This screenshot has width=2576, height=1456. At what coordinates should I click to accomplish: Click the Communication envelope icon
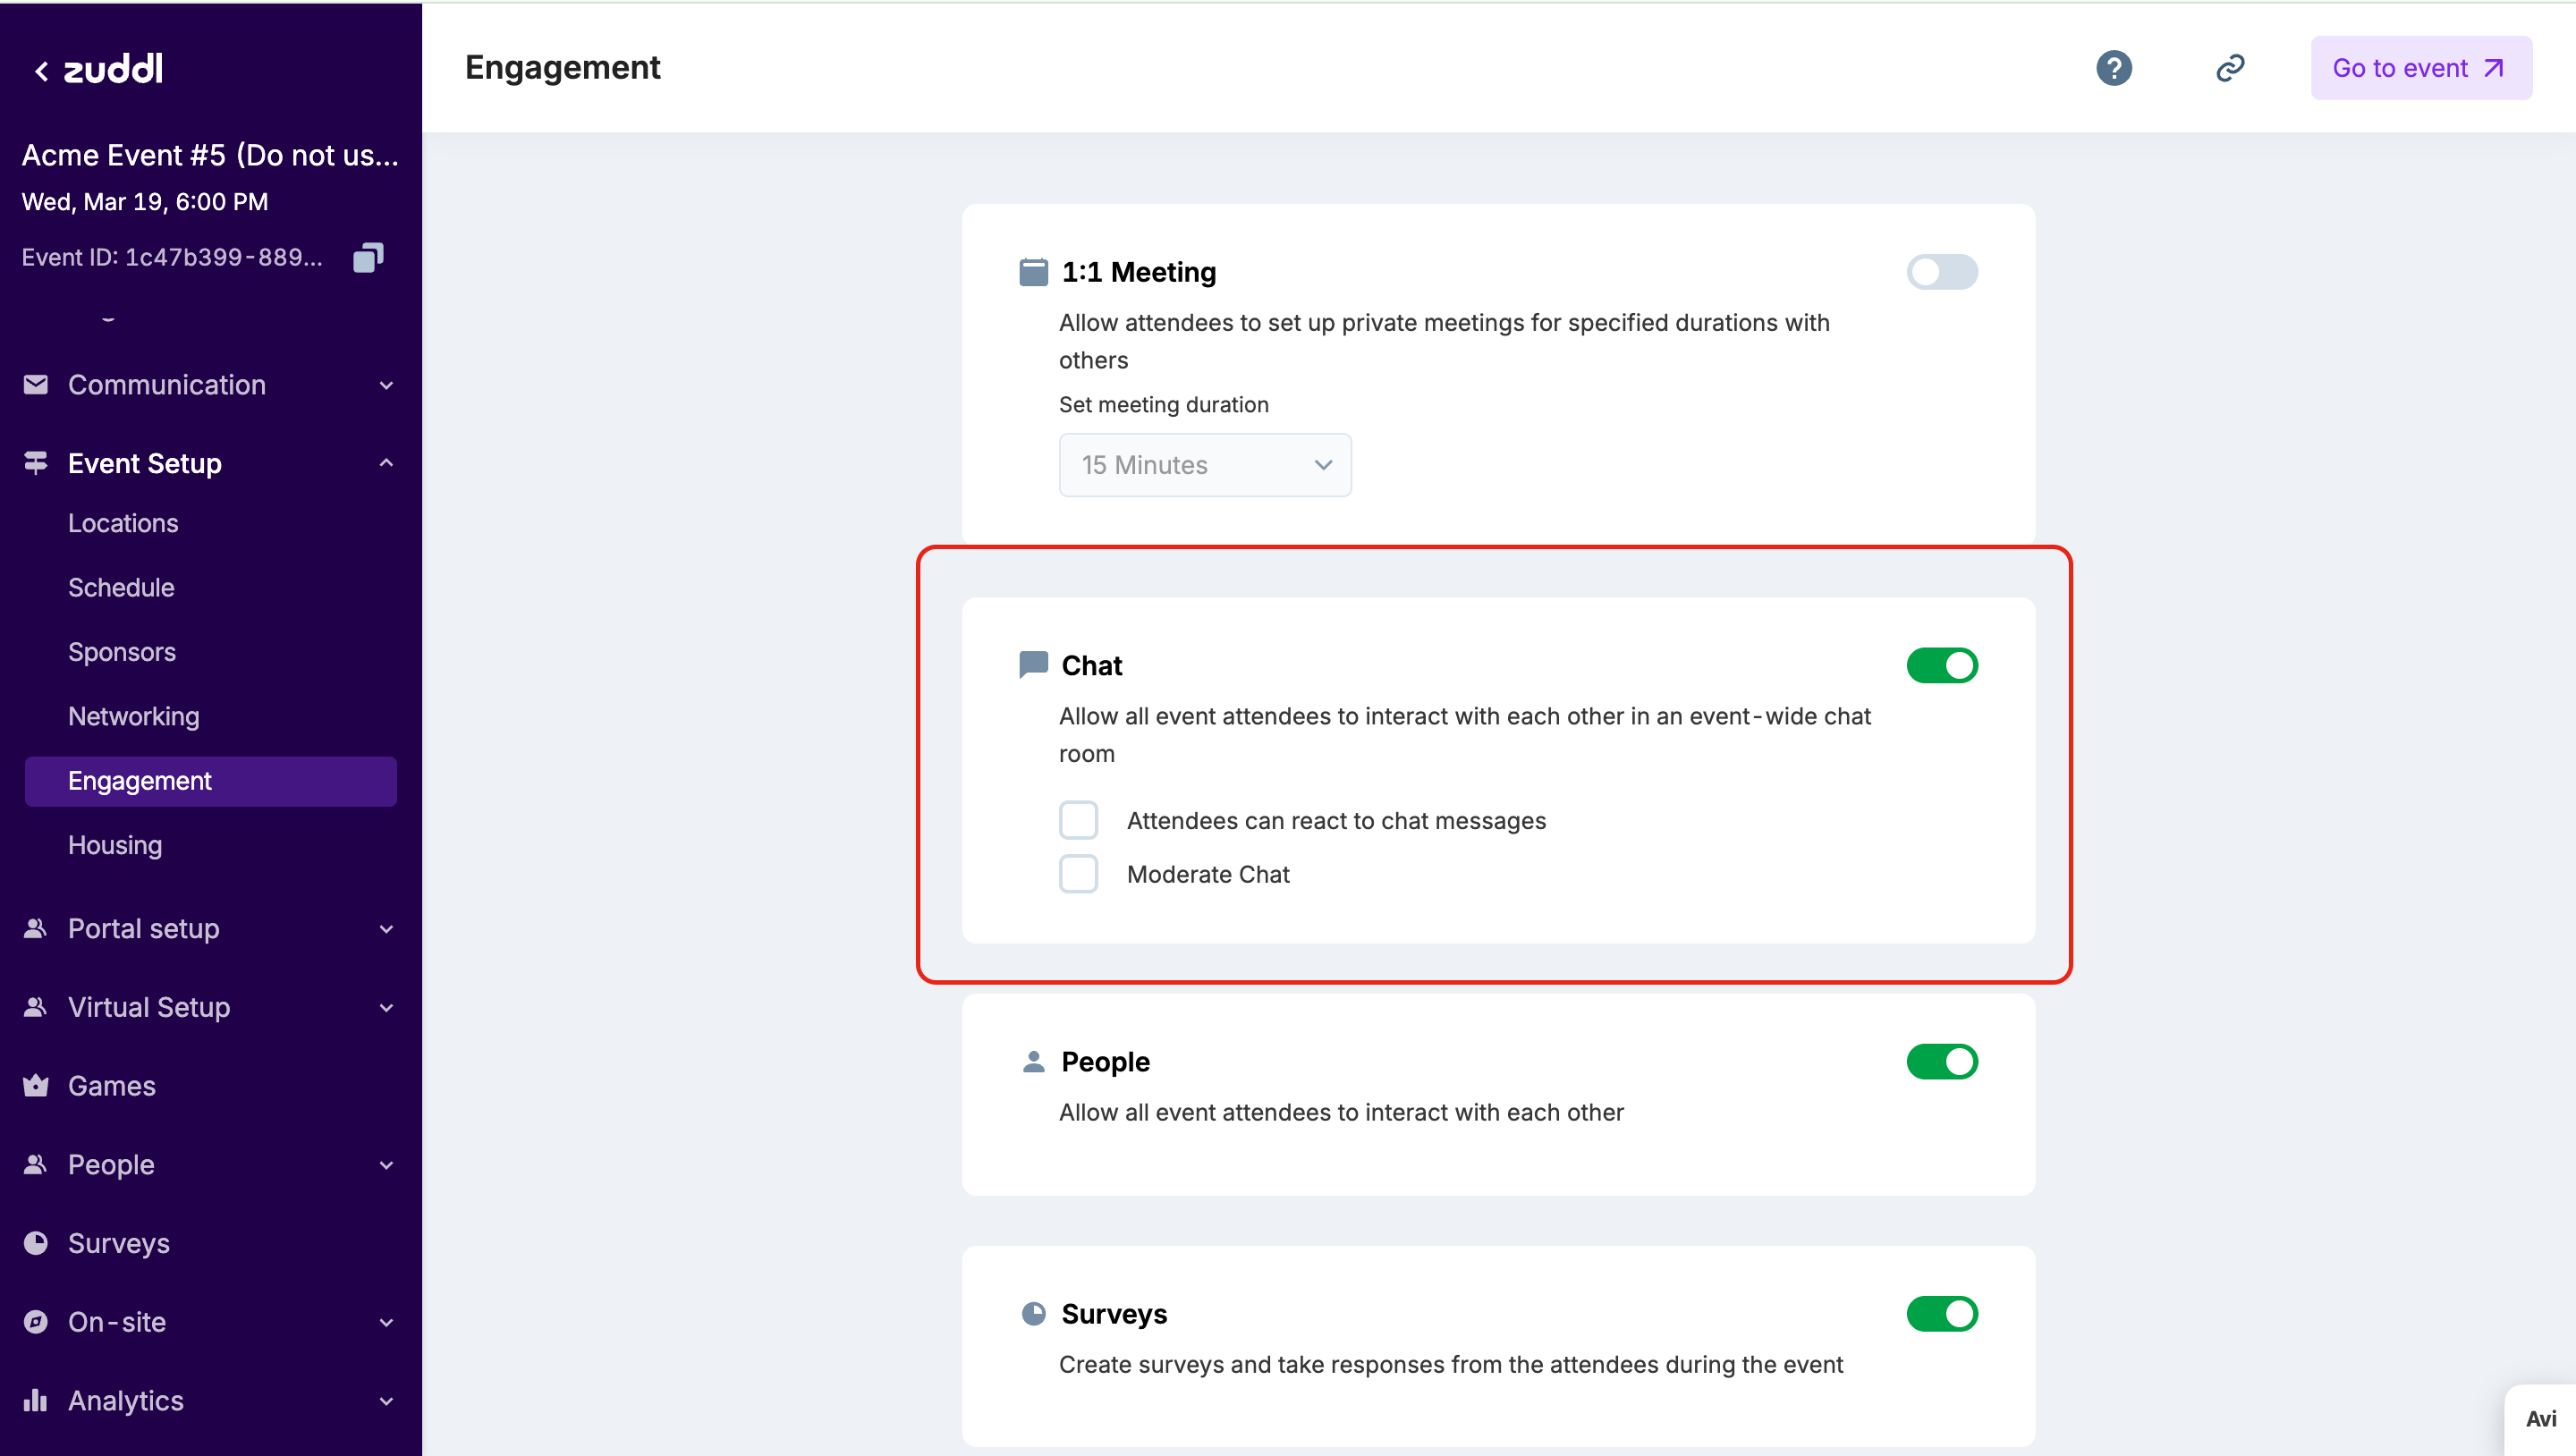click(x=36, y=385)
